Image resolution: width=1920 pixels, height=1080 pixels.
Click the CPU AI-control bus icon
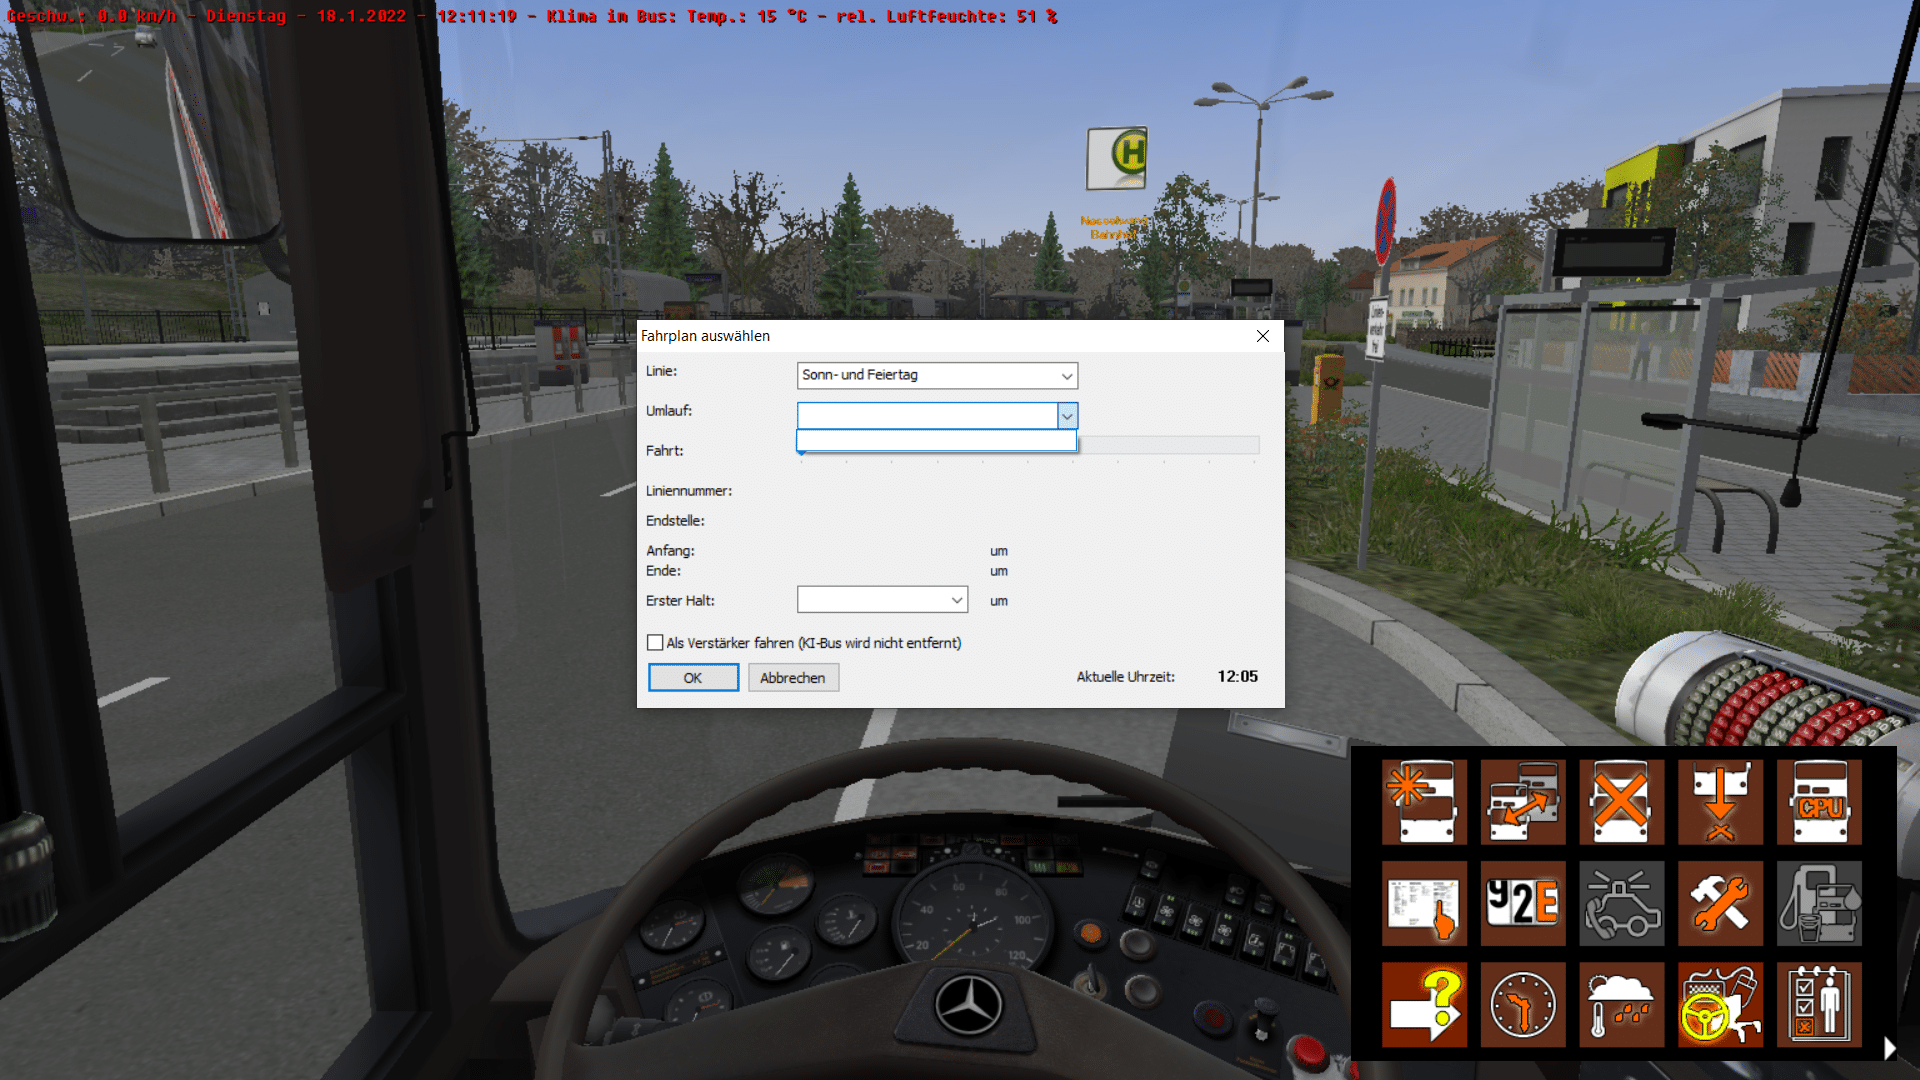[1819, 801]
